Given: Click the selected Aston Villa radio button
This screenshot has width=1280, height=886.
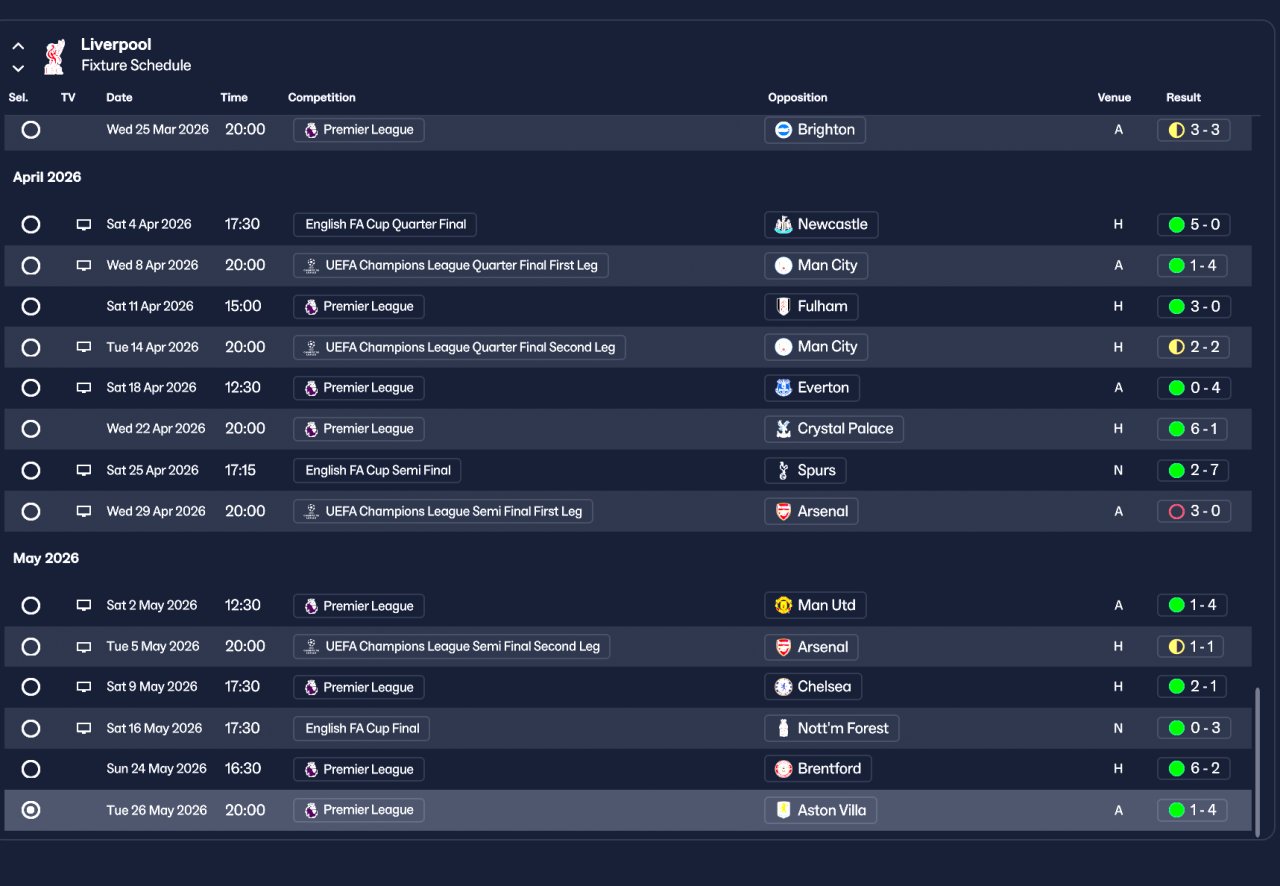Looking at the screenshot, I should tap(31, 811).
